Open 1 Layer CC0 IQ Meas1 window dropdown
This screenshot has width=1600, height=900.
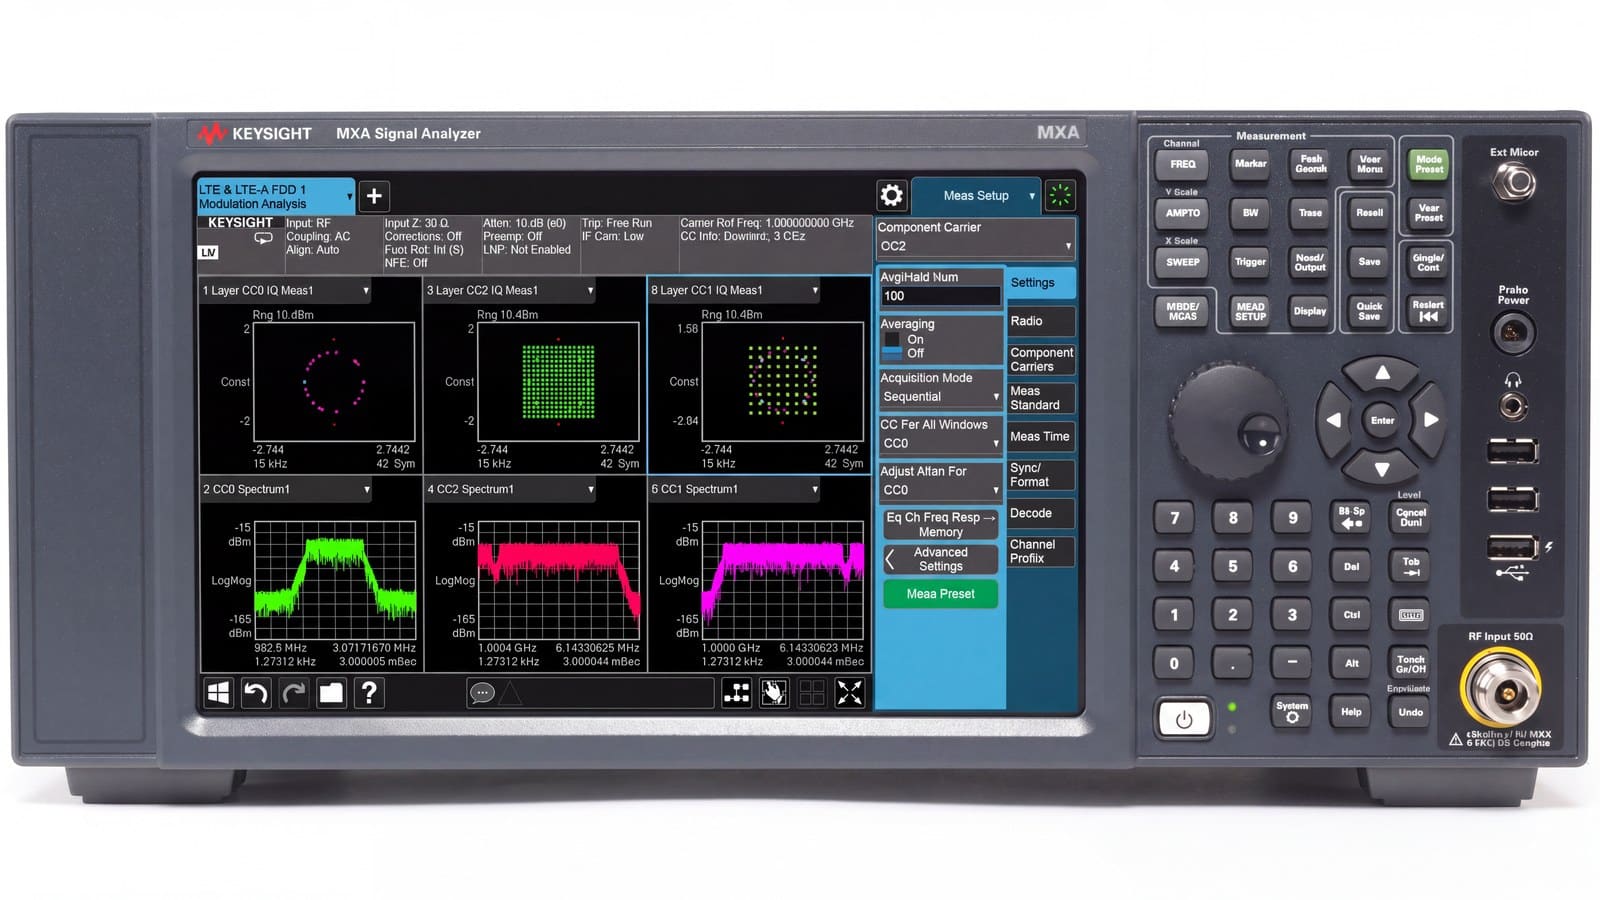(286, 290)
